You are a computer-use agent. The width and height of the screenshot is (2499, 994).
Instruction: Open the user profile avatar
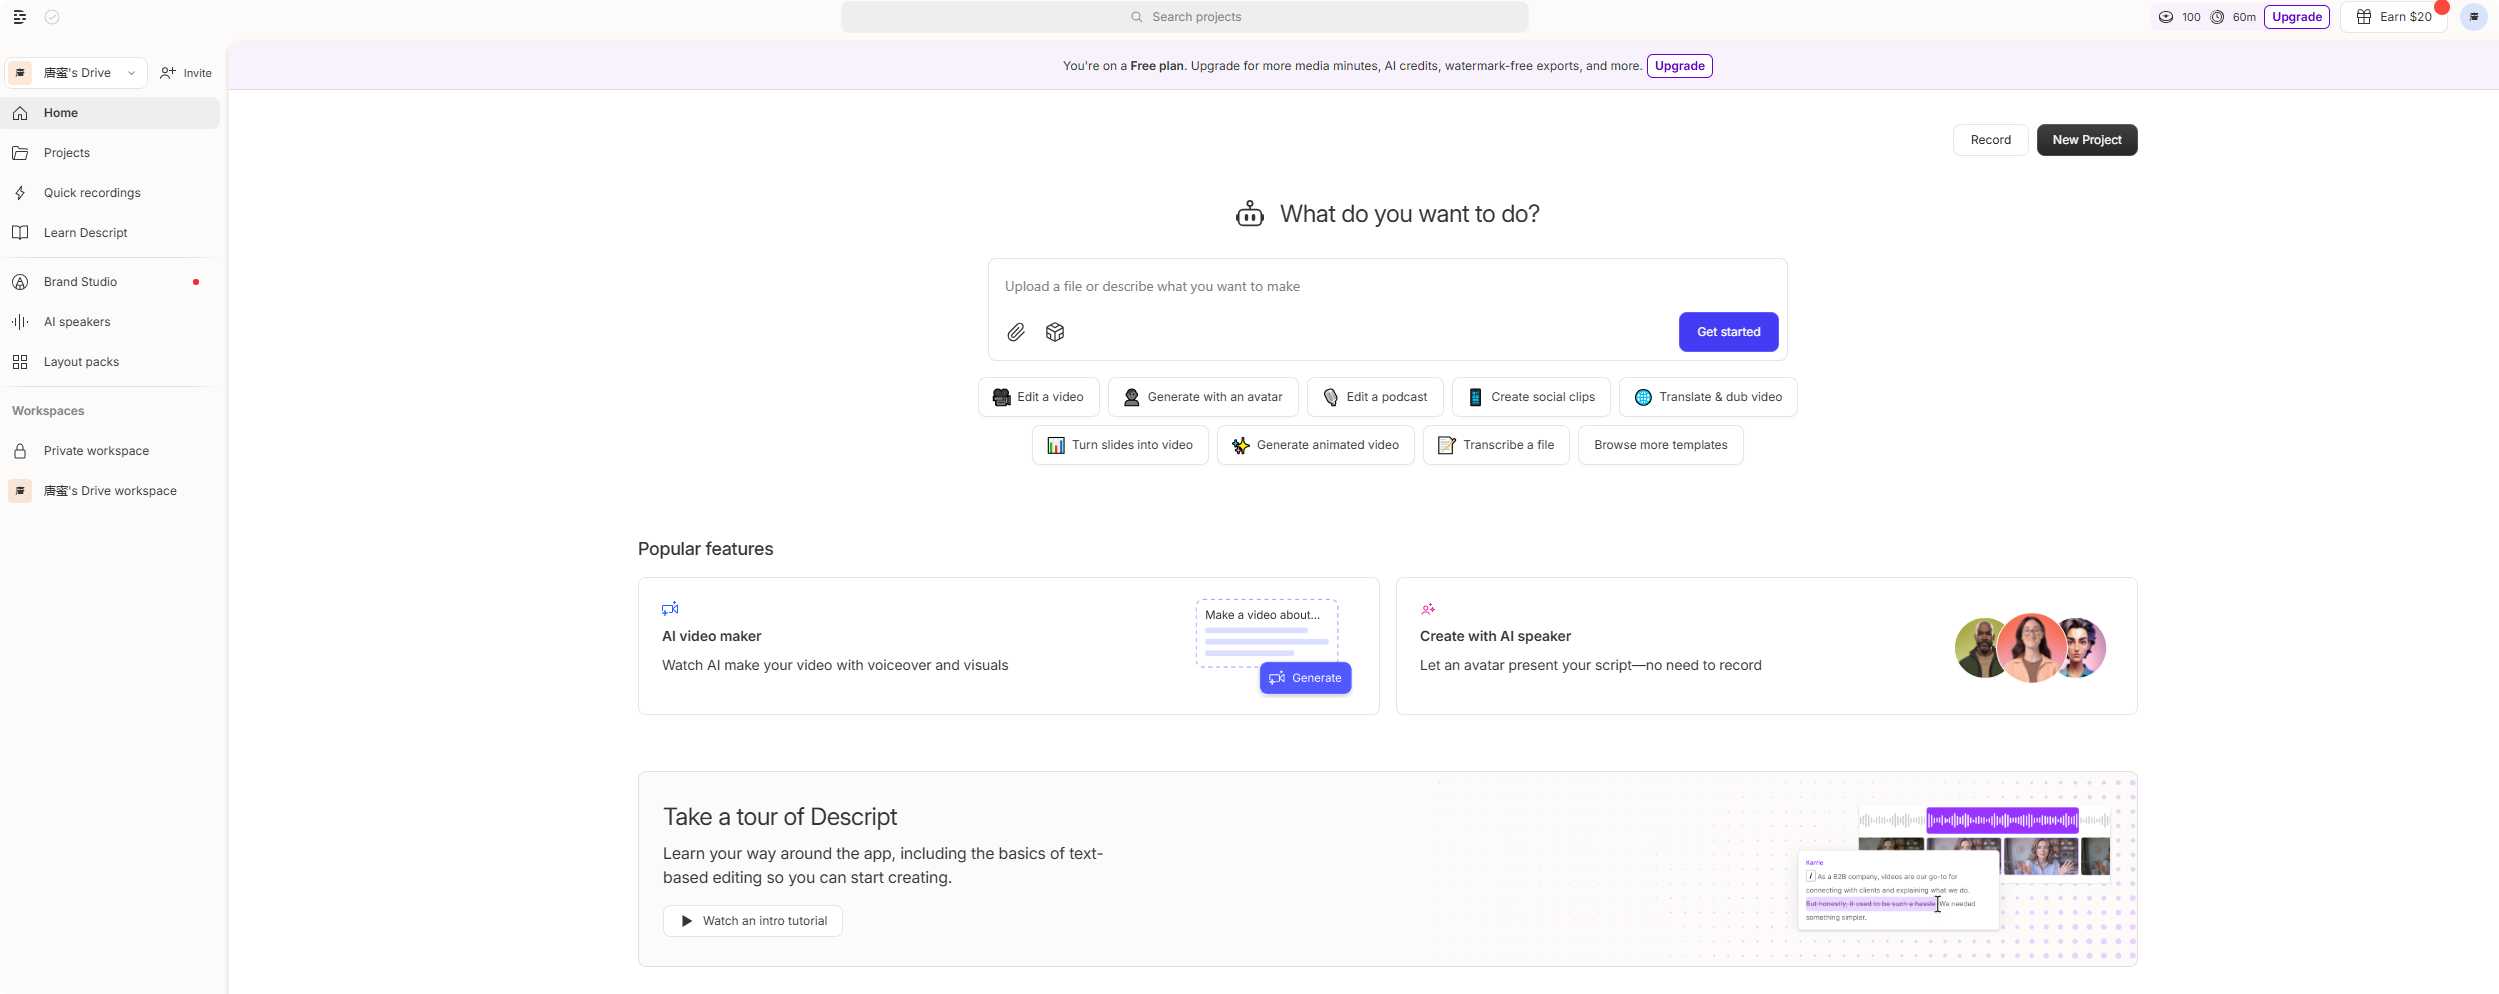2473,17
